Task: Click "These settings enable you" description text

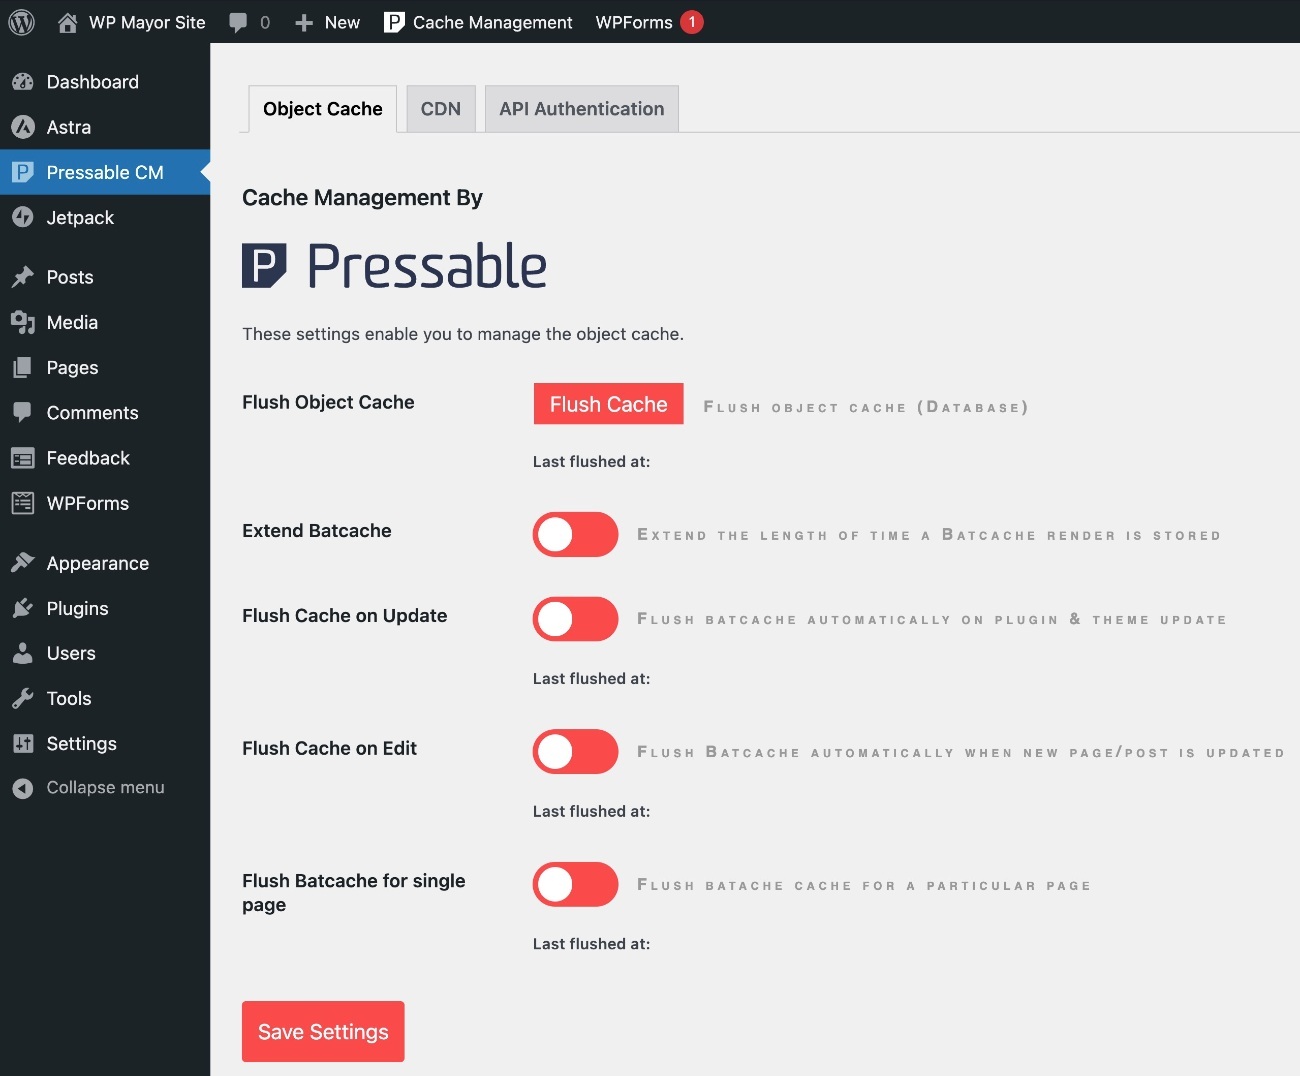Action: pyautogui.click(x=463, y=334)
